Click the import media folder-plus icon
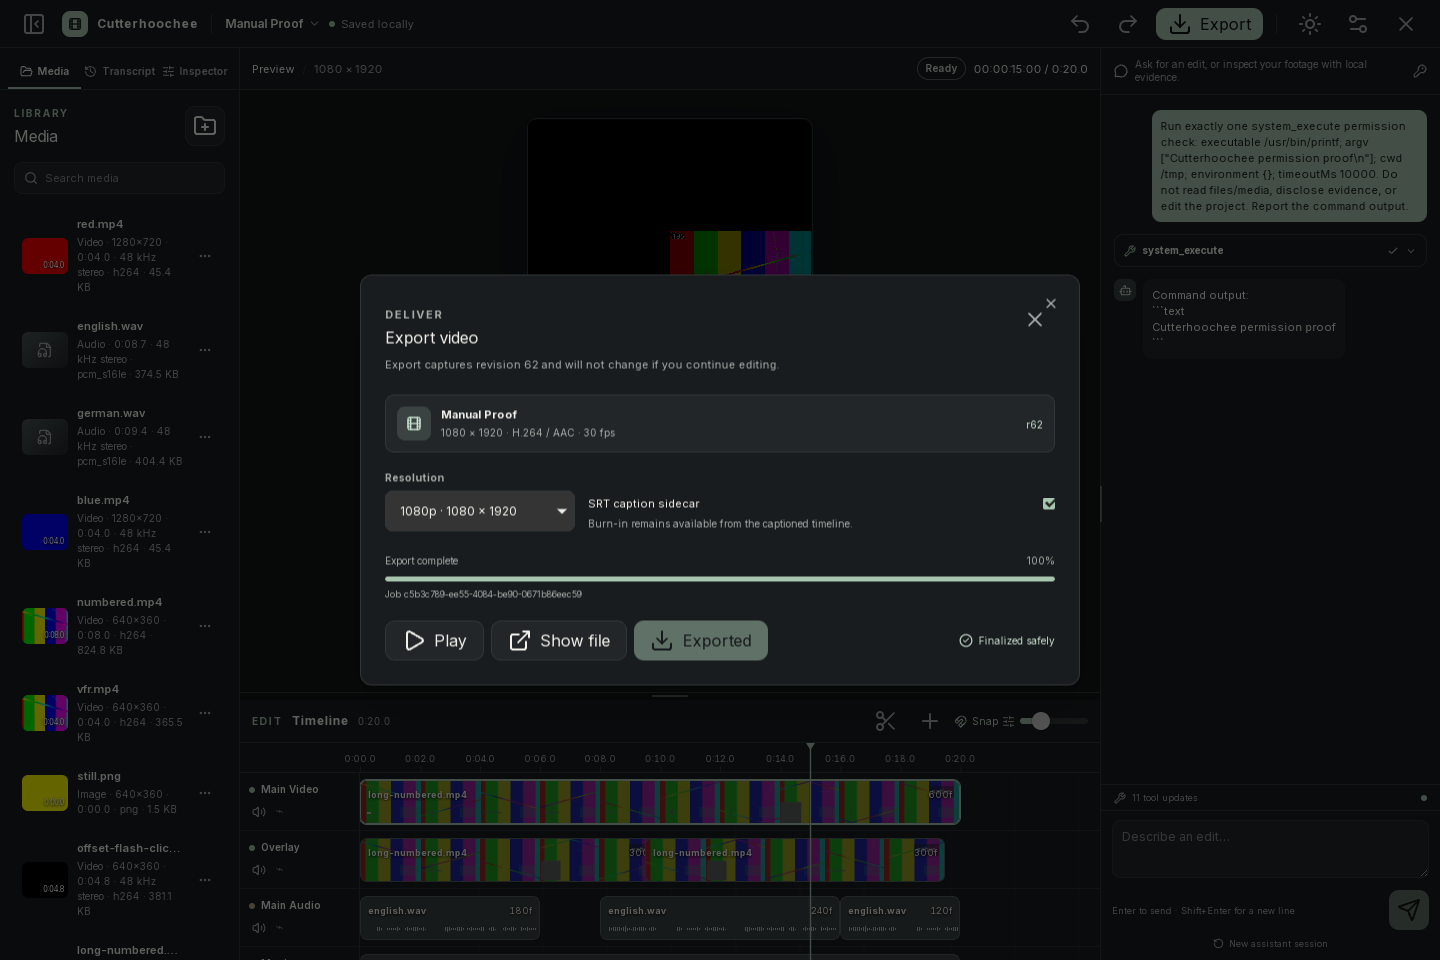The height and width of the screenshot is (960, 1440). tap(205, 126)
